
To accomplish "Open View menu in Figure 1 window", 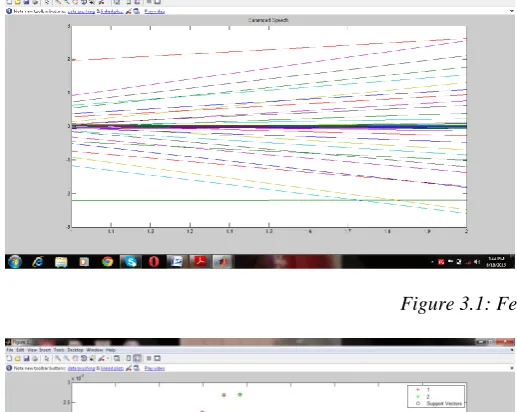I will (32, 350).
